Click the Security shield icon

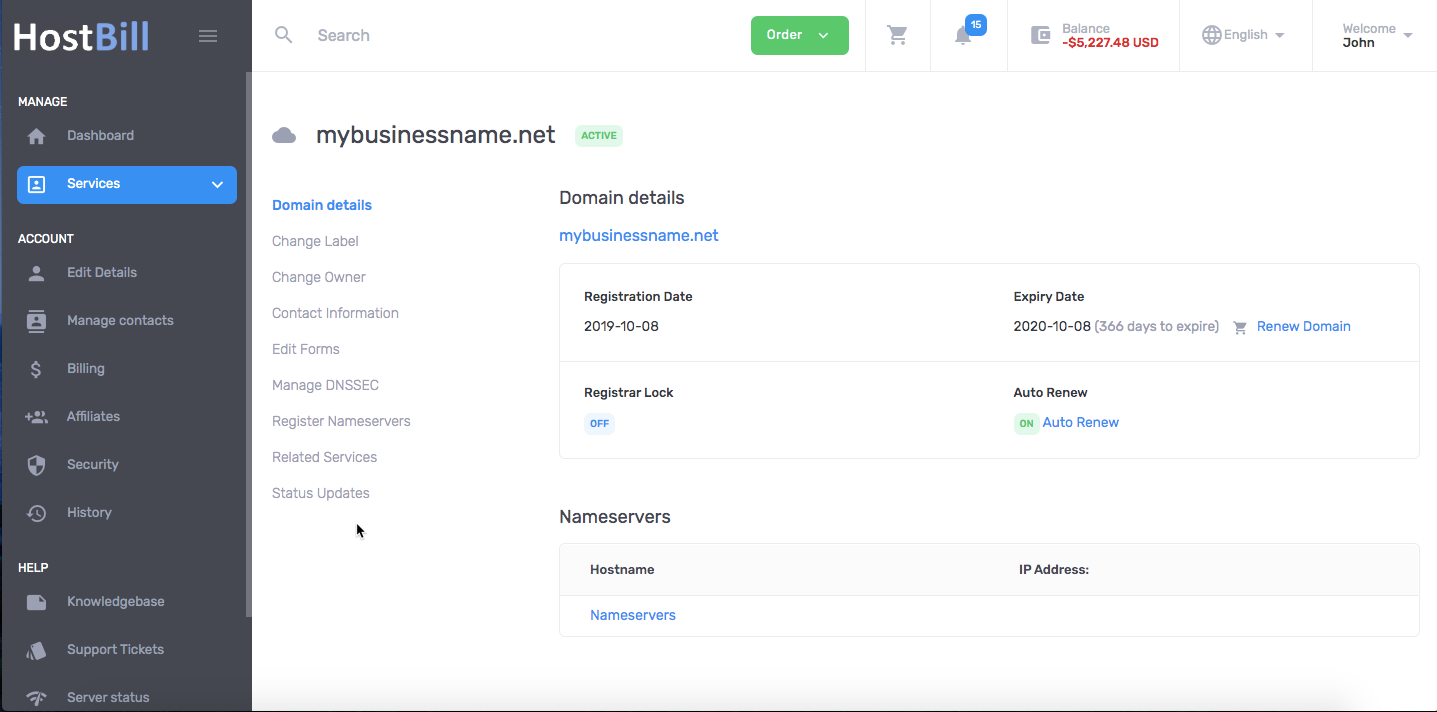(36, 464)
